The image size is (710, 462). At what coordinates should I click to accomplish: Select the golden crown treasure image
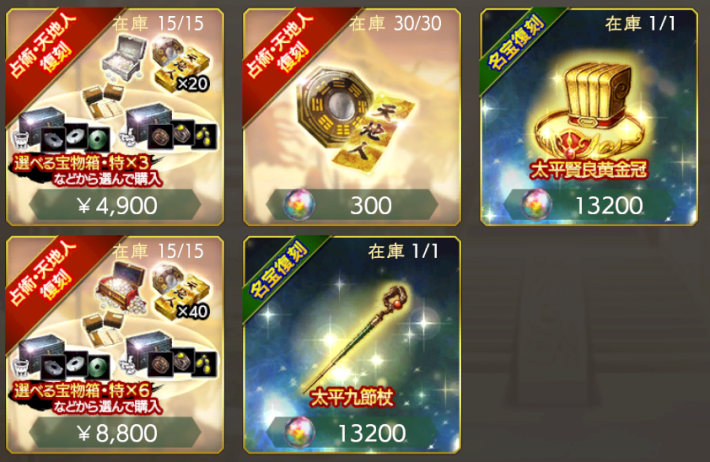click(x=589, y=111)
